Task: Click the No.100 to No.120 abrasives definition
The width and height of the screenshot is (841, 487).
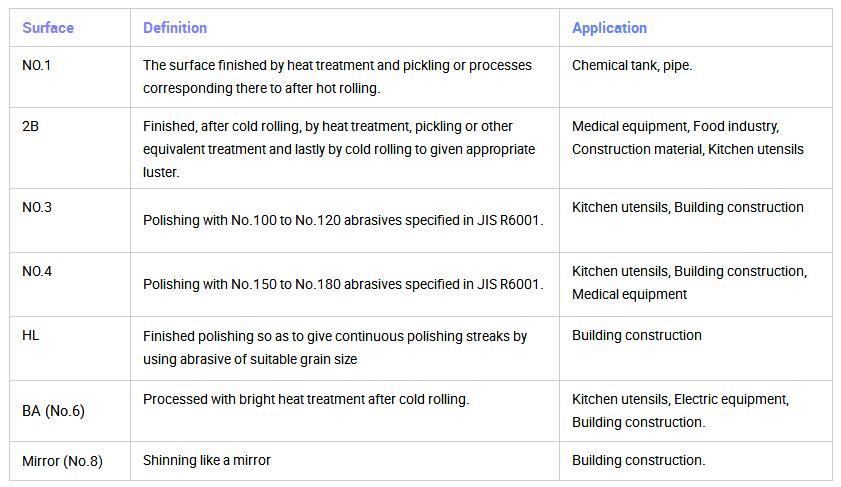Action: [x=345, y=220]
